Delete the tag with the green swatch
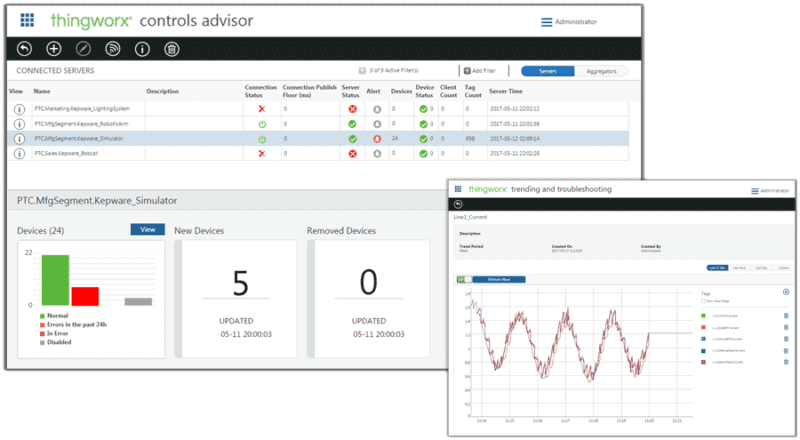Screen dimensions: 800x440 (x=786, y=316)
